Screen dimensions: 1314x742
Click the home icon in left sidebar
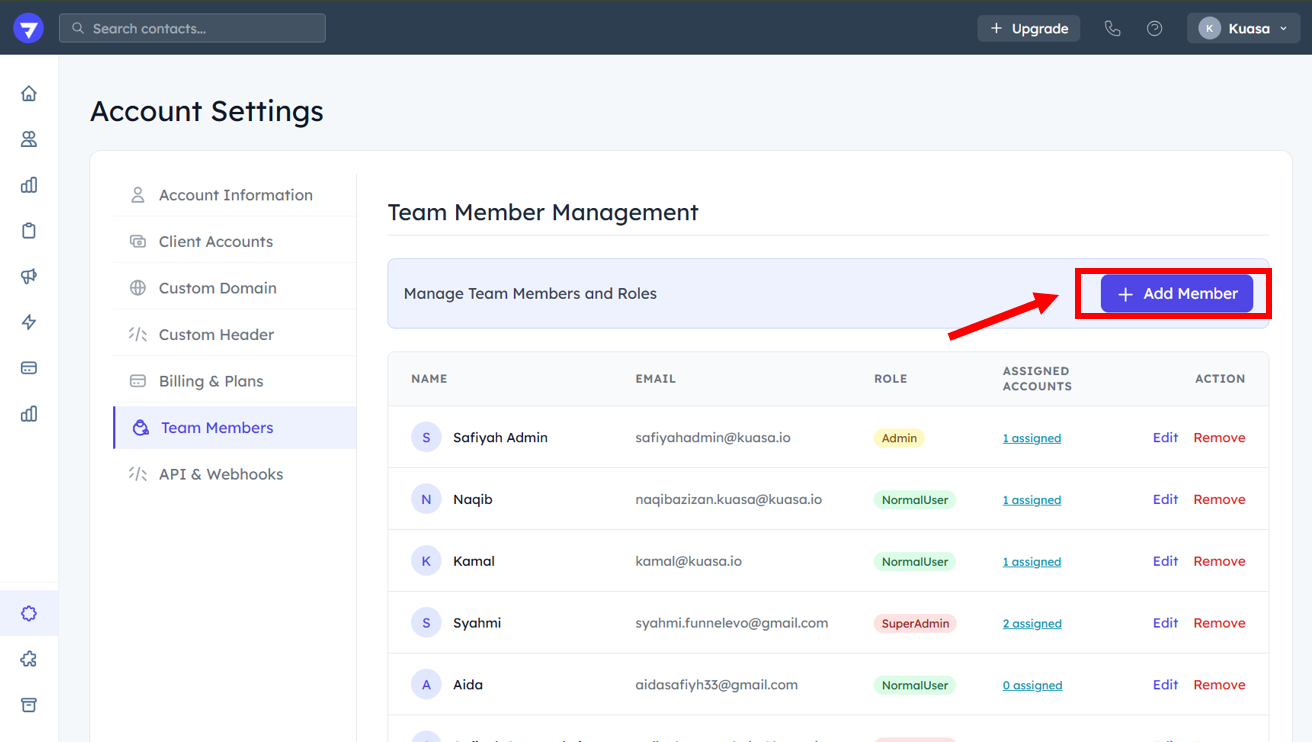(x=29, y=93)
